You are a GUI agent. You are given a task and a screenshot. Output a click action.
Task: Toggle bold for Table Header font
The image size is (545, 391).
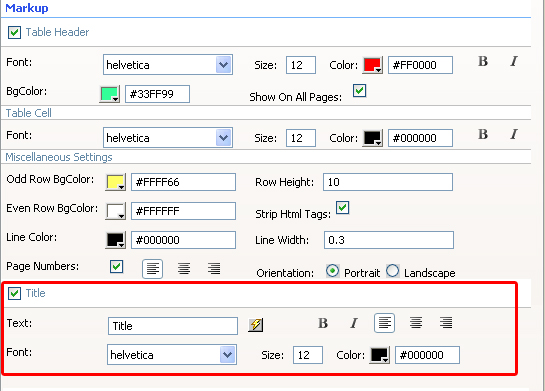[483, 62]
